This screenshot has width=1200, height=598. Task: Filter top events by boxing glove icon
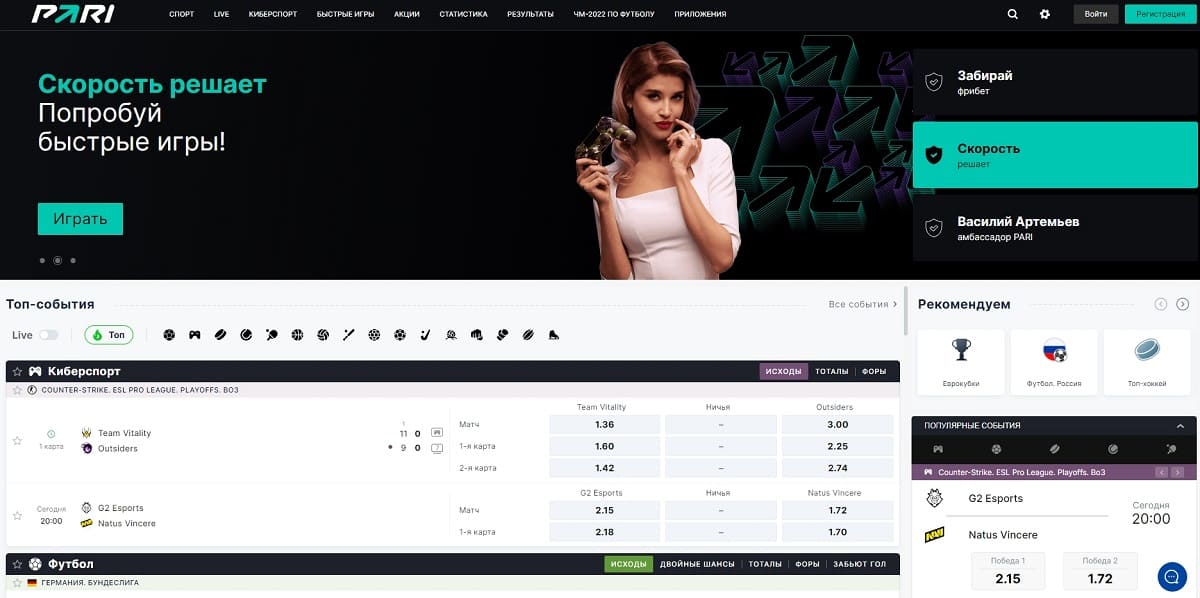click(502, 335)
